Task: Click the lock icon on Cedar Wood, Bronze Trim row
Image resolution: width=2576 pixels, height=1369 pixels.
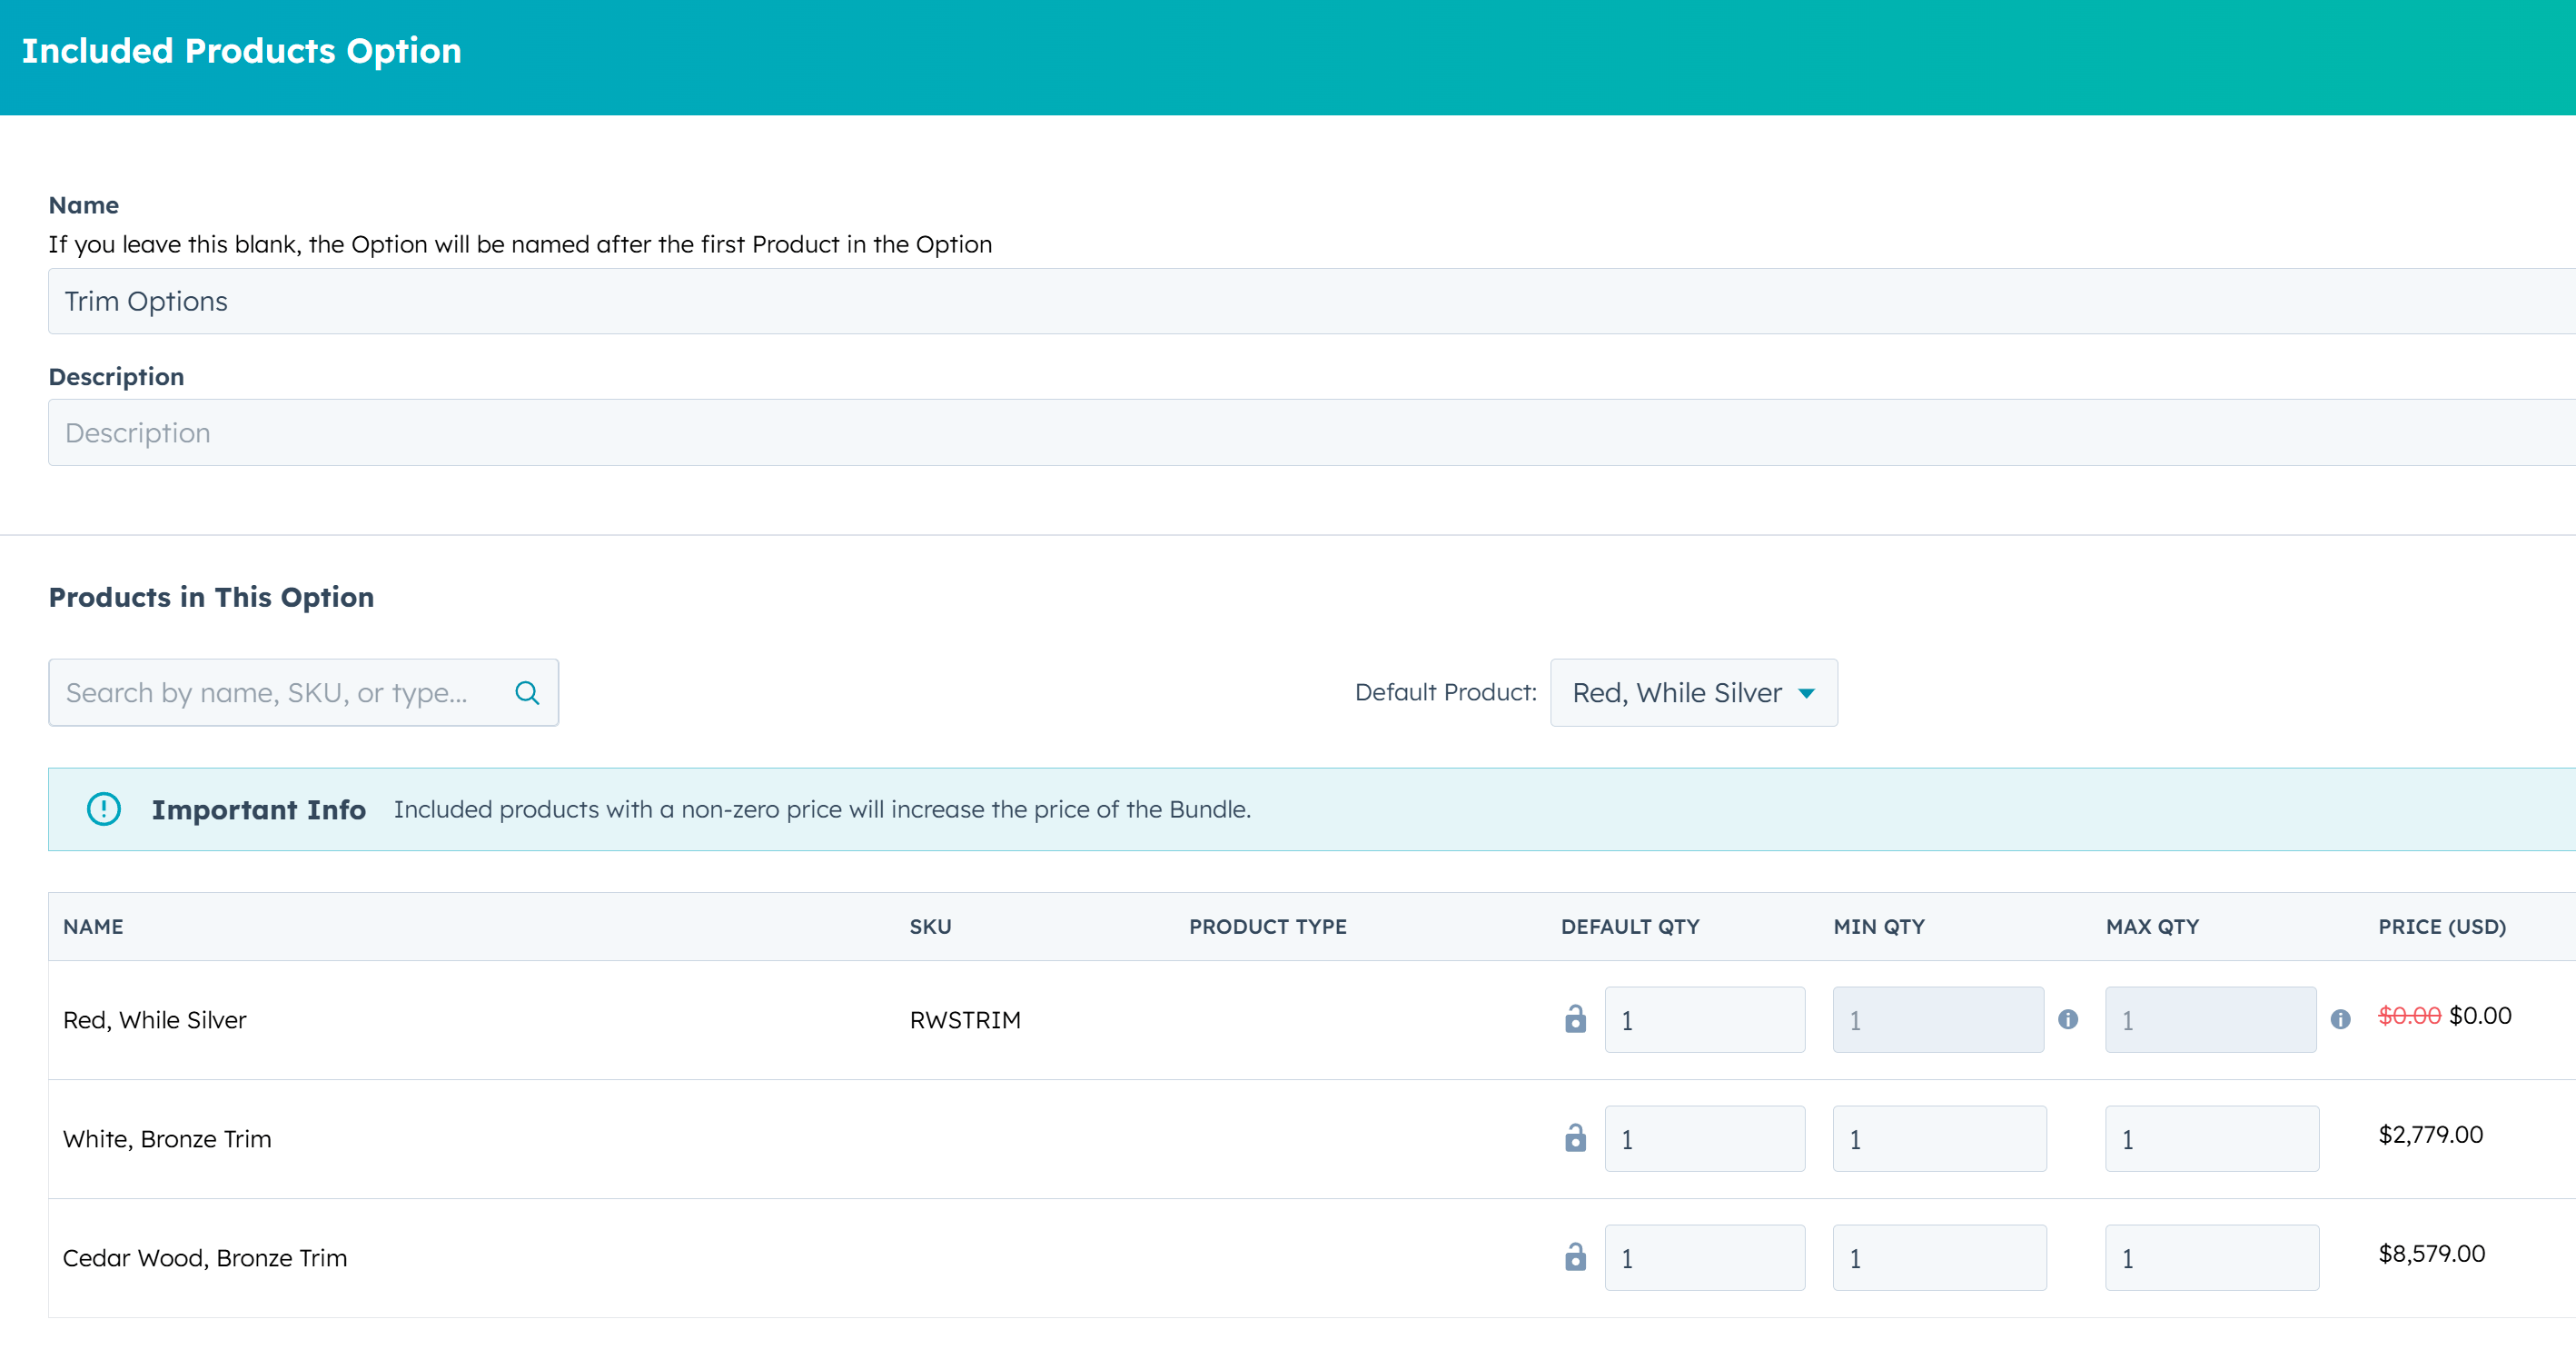Action: pyautogui.click(x=1576, y=1257)
